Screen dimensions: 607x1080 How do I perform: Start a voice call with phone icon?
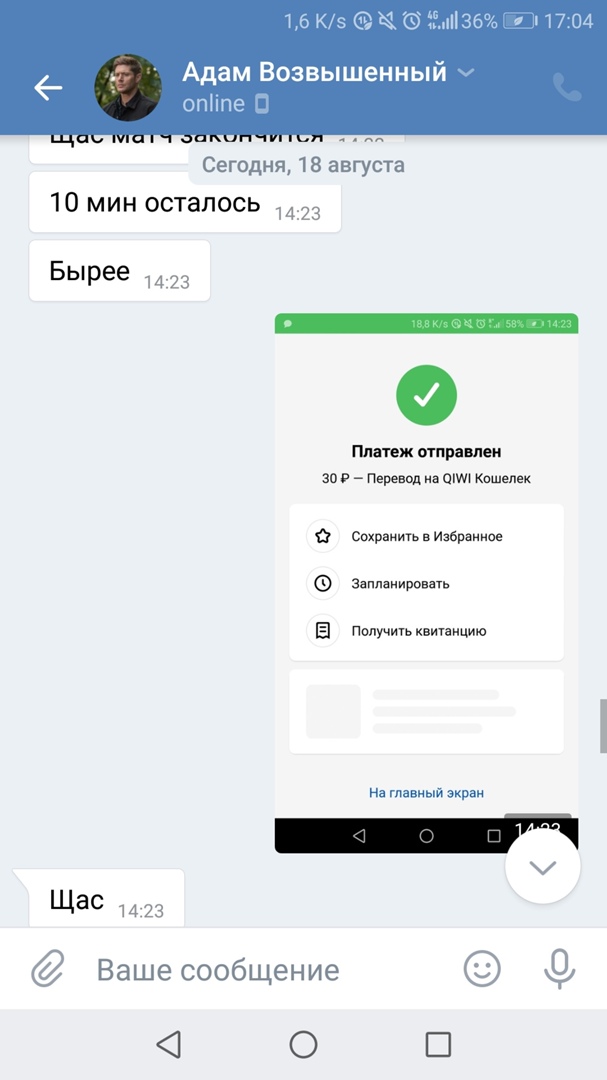[x=567, y=88]
